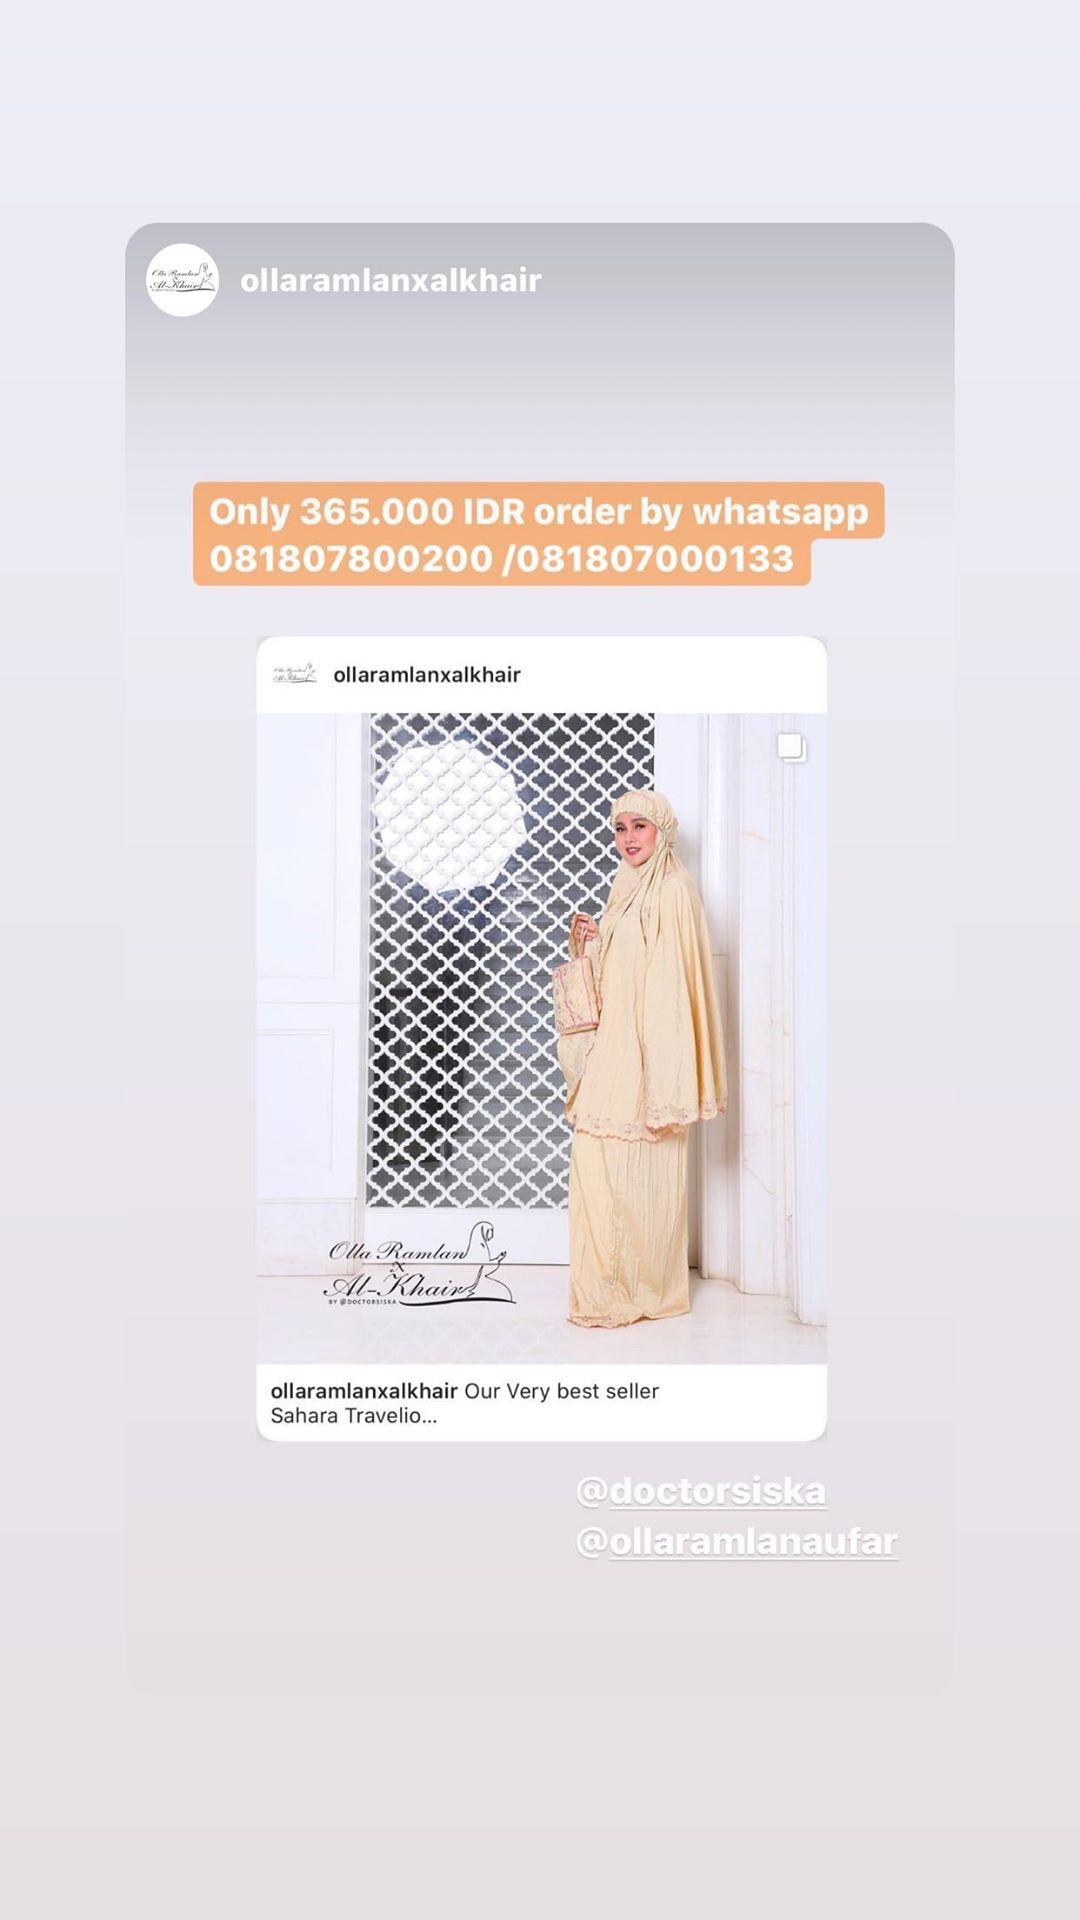Tap the phone number 081807800200
This screenshot has width=1080, height=1920.
351,558
